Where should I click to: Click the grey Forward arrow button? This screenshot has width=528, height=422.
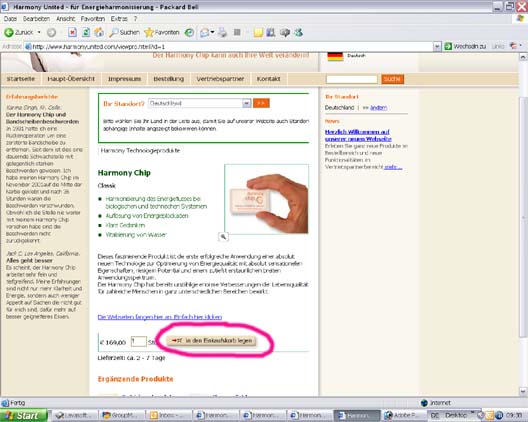(x=51, y=32)
